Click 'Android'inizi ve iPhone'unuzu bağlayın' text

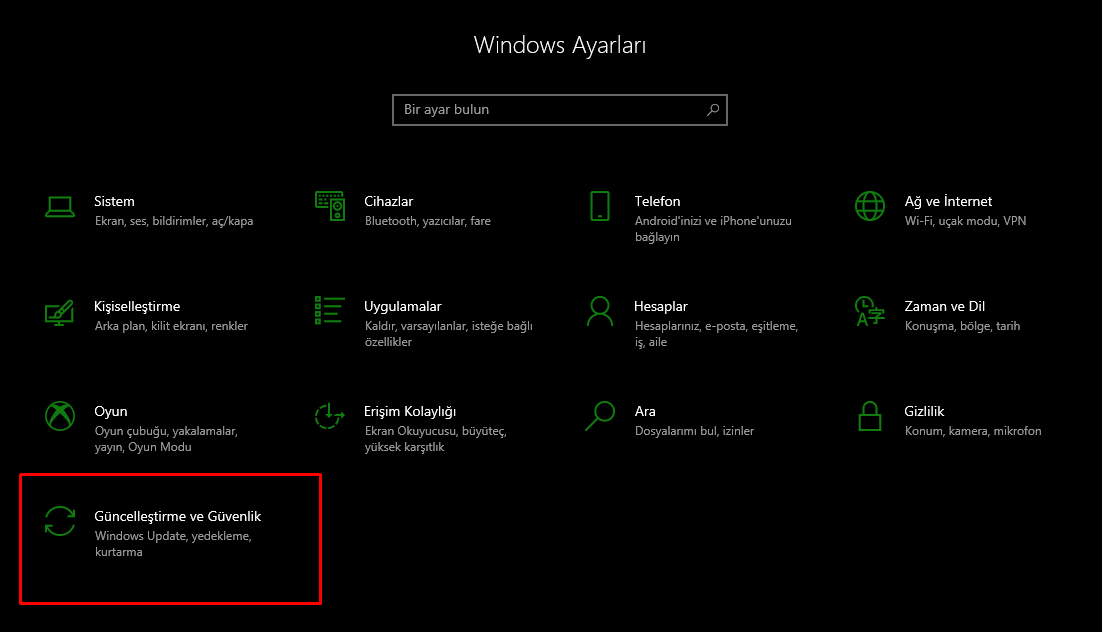tap(713, 229)
